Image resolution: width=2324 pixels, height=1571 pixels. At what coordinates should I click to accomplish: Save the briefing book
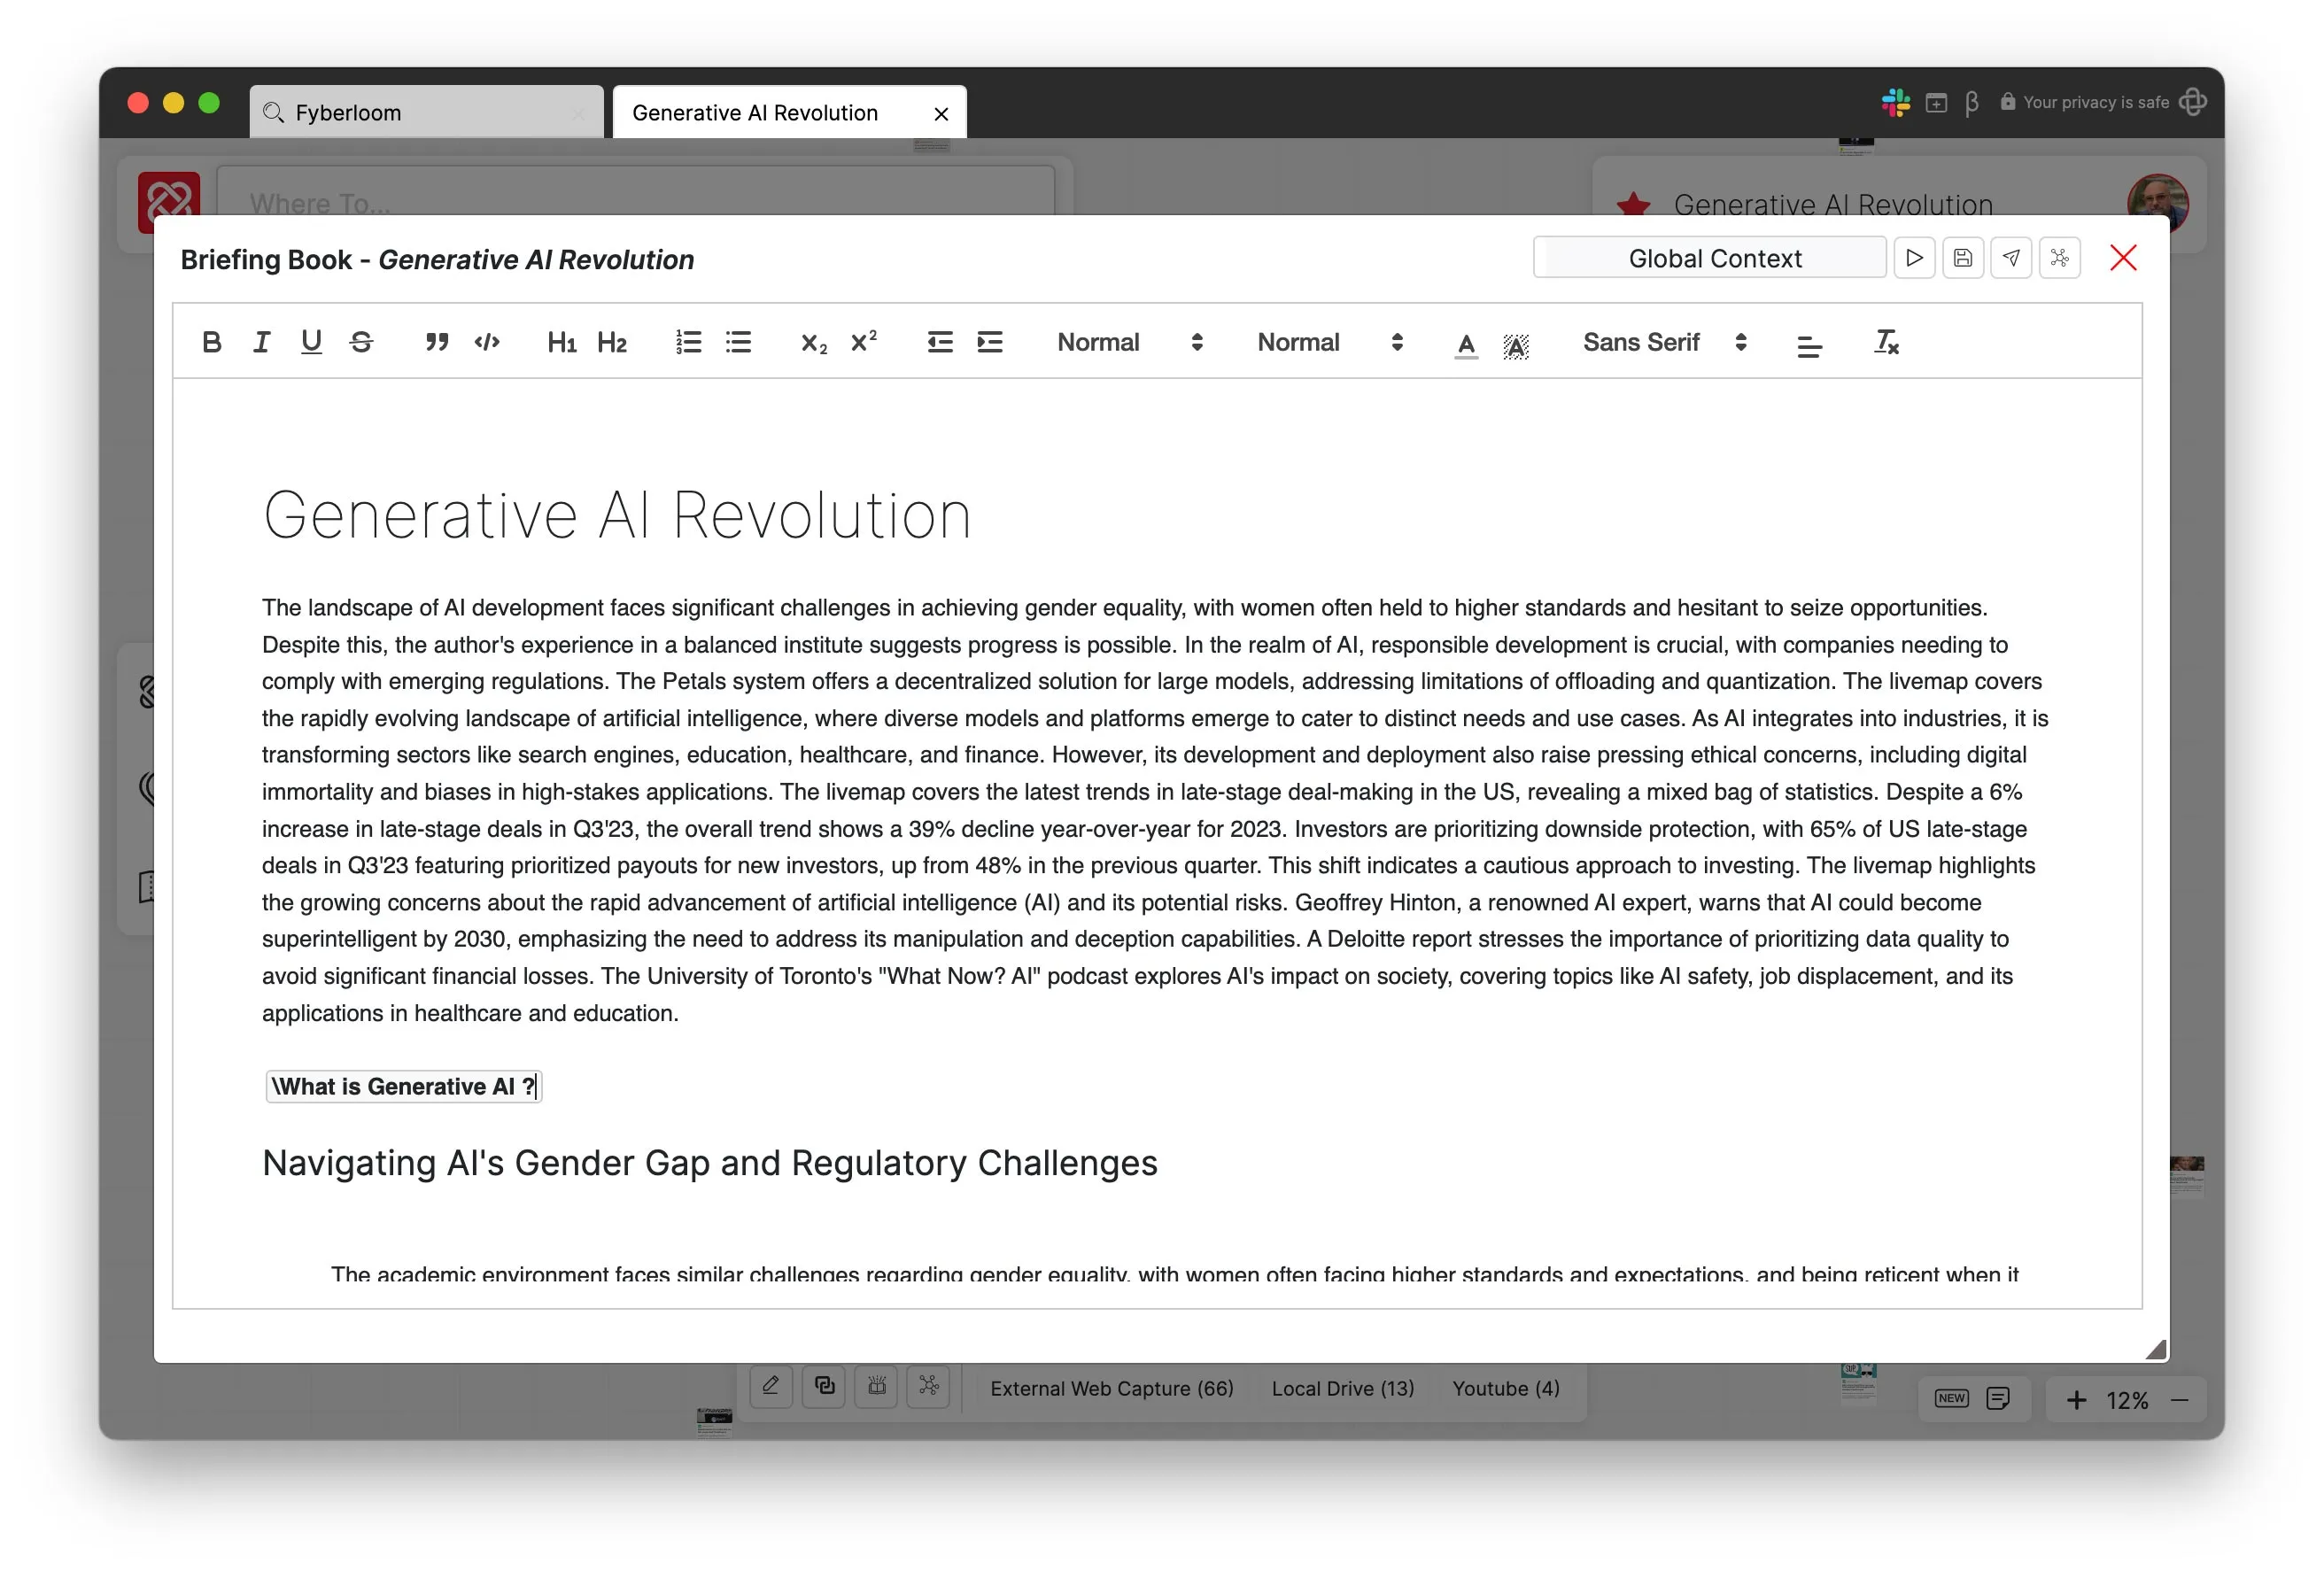(x=1962, y=258)
